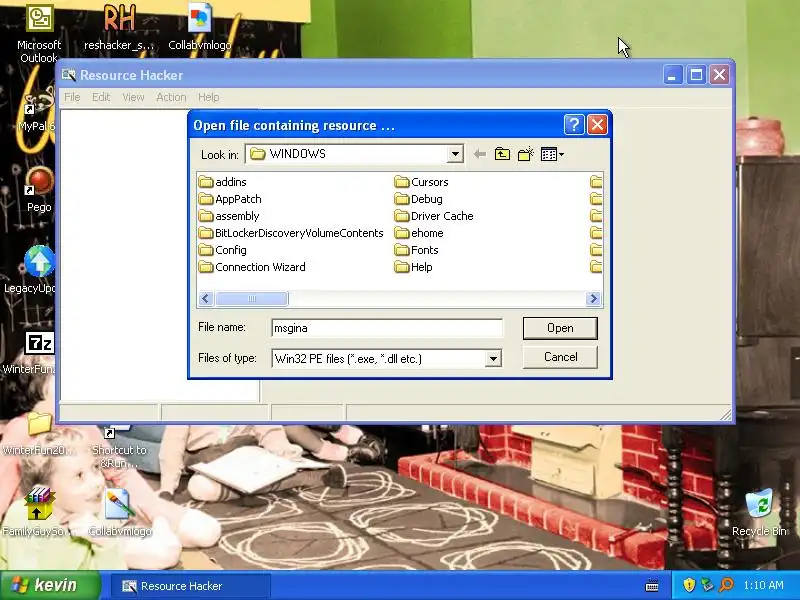This screenshot has width=800, height=600.
Task: Select Shortcut to &Run desktop icon
Action: click(119, 448)
